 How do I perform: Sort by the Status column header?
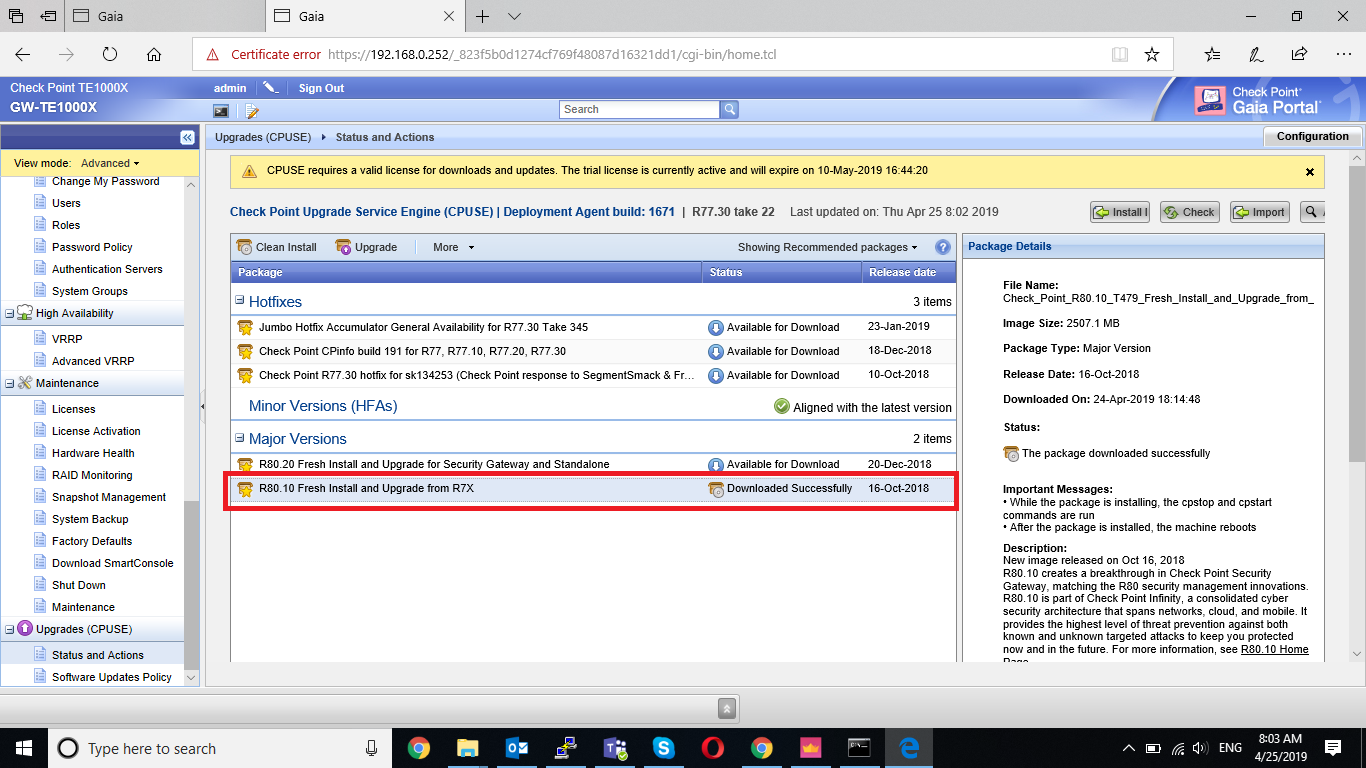(782, 272)
